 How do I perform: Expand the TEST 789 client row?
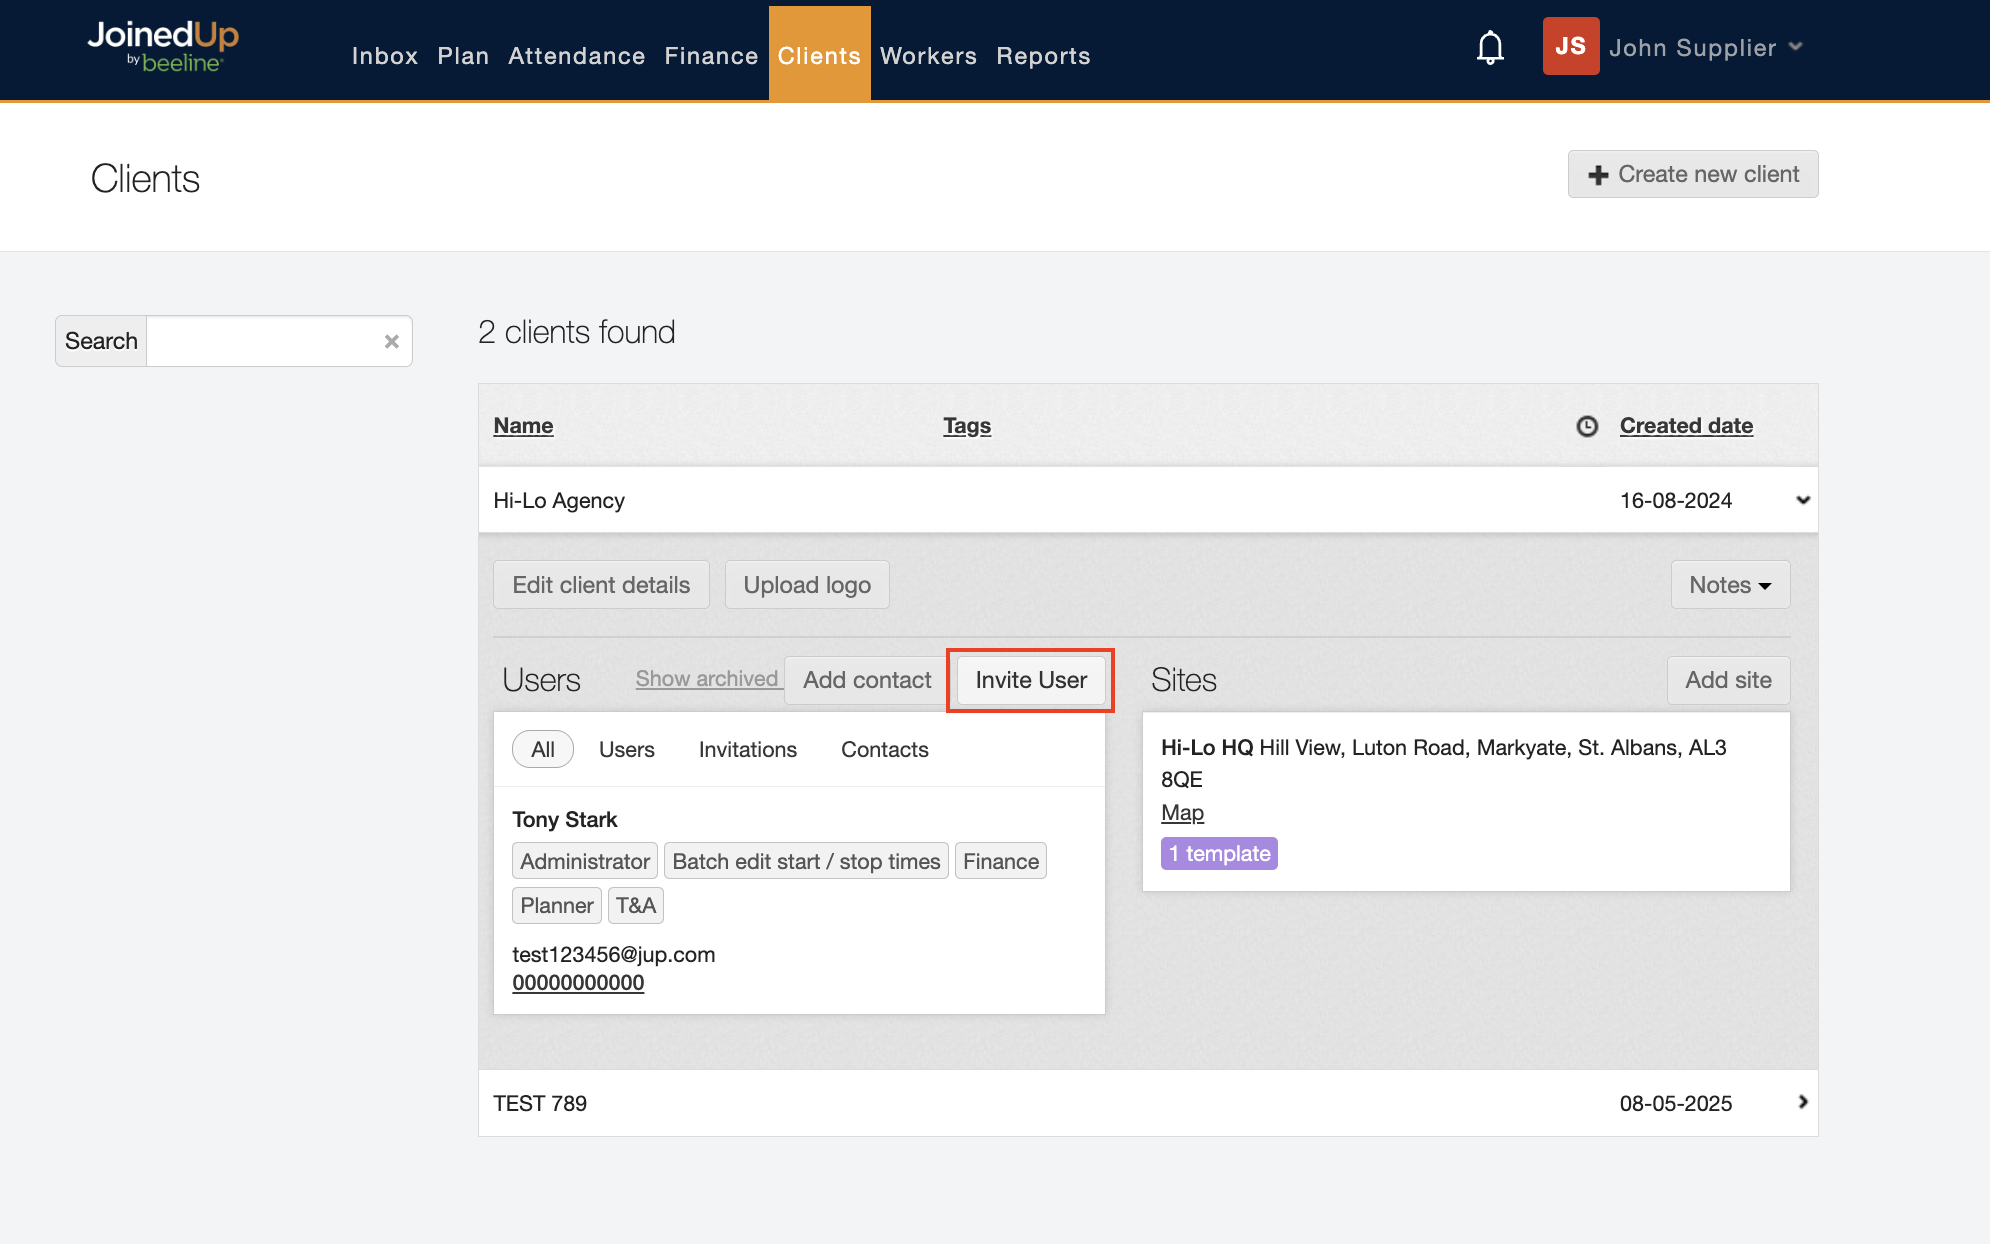coord(1802,1102)
